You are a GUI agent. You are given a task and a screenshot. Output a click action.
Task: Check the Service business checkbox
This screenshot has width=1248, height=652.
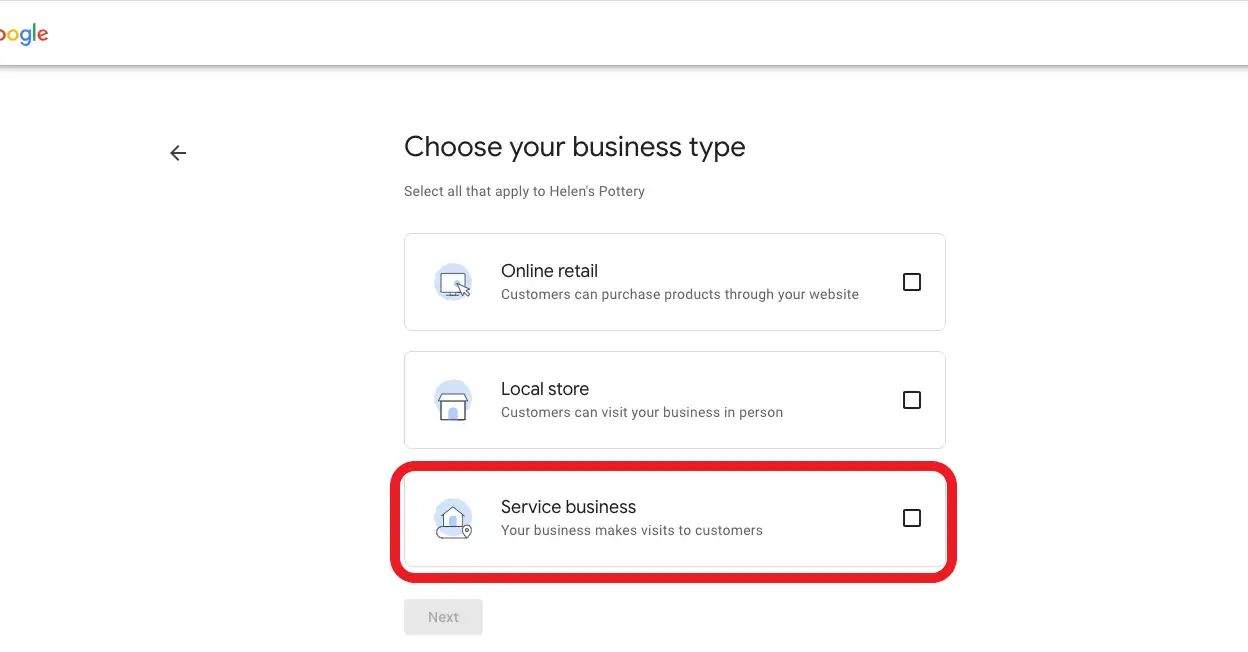click(911, 518)
